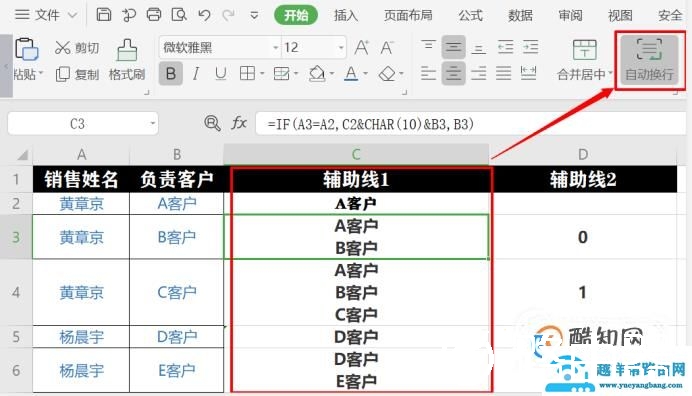This screenshot has height=396, width=692.
Task: Open the font size dropdown showing 12
Action: click(341, 47)
